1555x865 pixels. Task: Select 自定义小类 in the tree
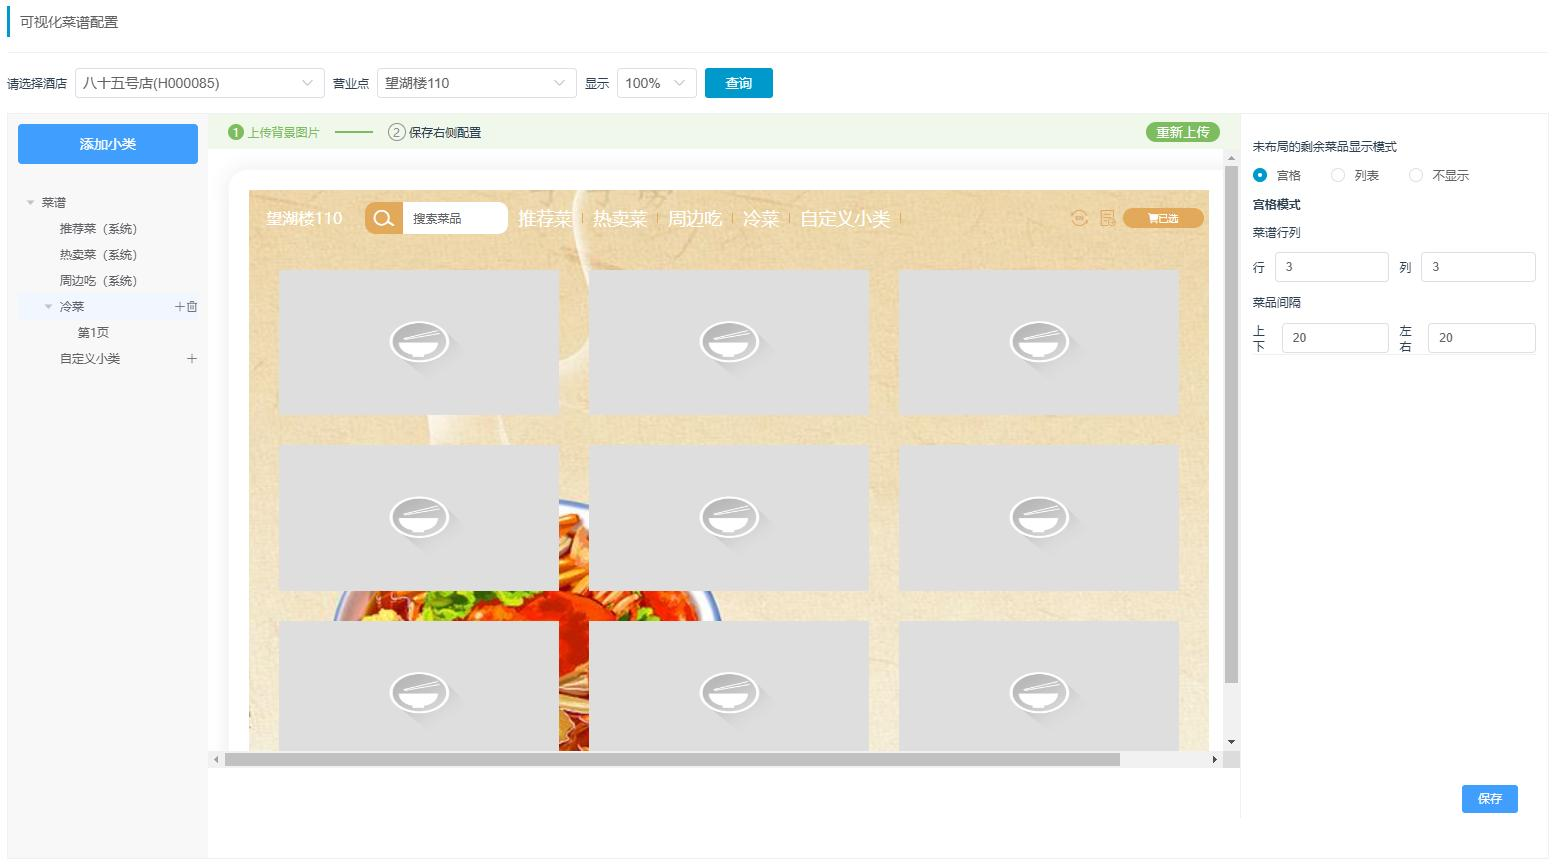(90, 359)
